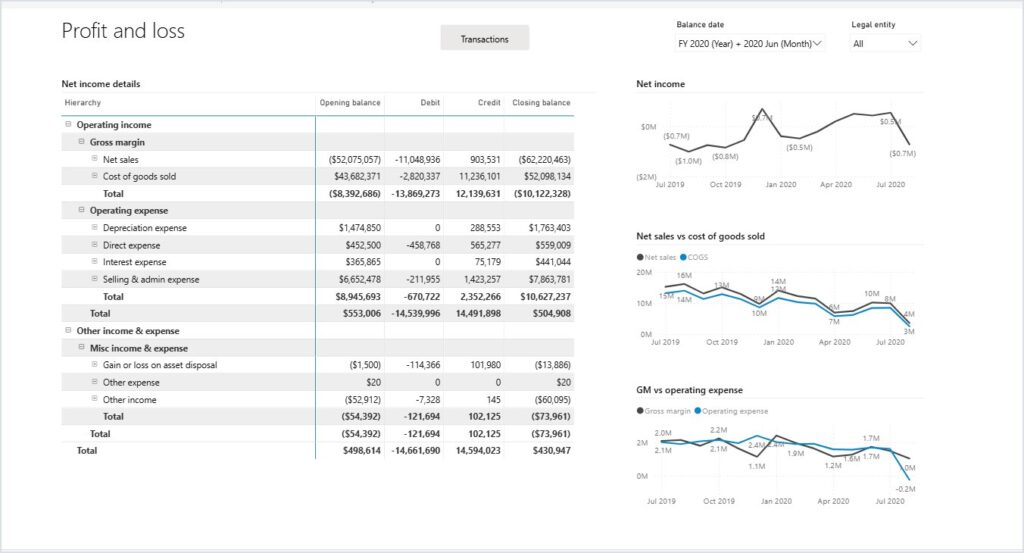The image size is (1024, 553).
Task: Collapse the Operating income hierarchy row
Action: [68, 124]
